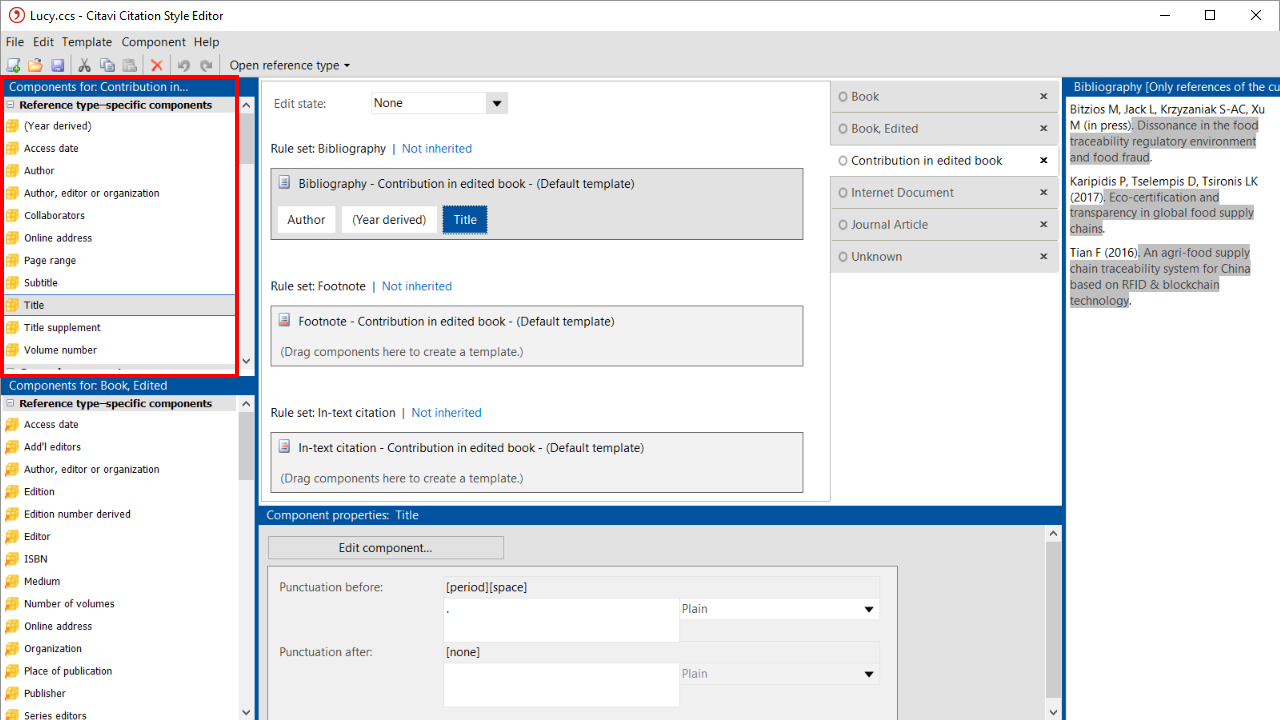Image resolution: width=1280 pixels, height=720 pixels.
Task: Open Punctuation before Plain format dropdown
Action: 868,609
